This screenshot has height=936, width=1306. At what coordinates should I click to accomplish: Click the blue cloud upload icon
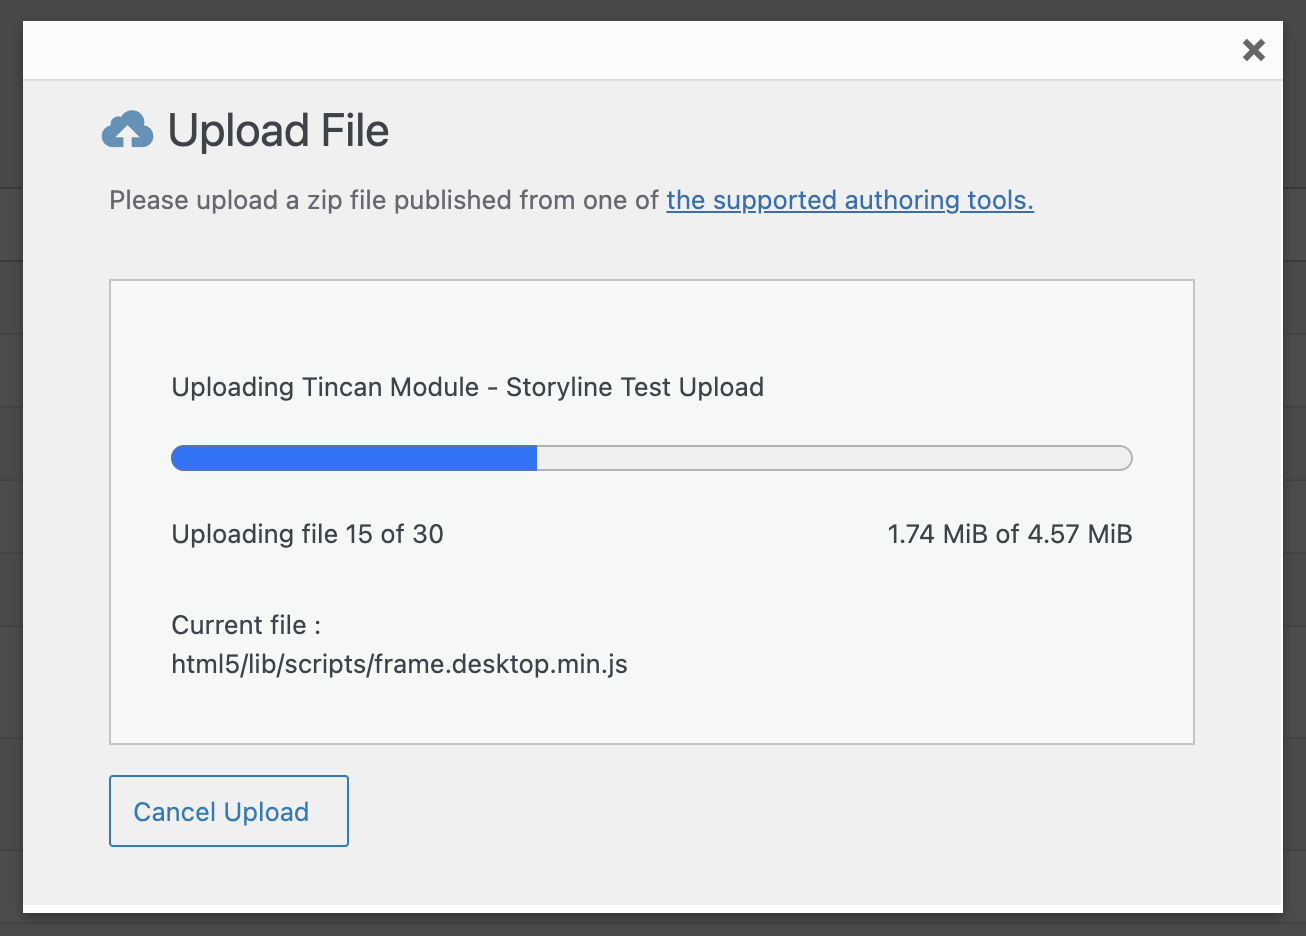click(128, 131)
